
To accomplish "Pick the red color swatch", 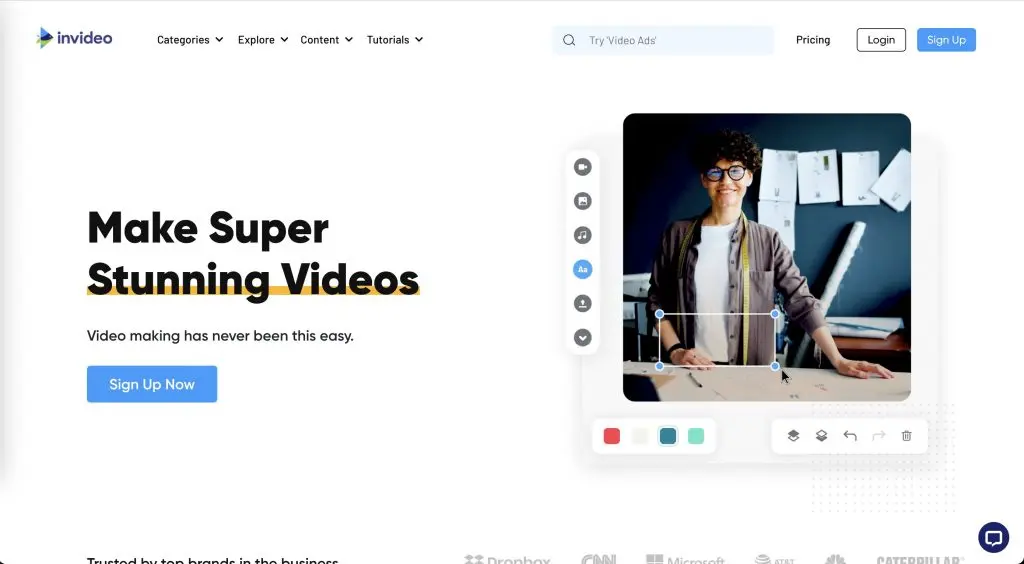I will (x=612, y=436).
